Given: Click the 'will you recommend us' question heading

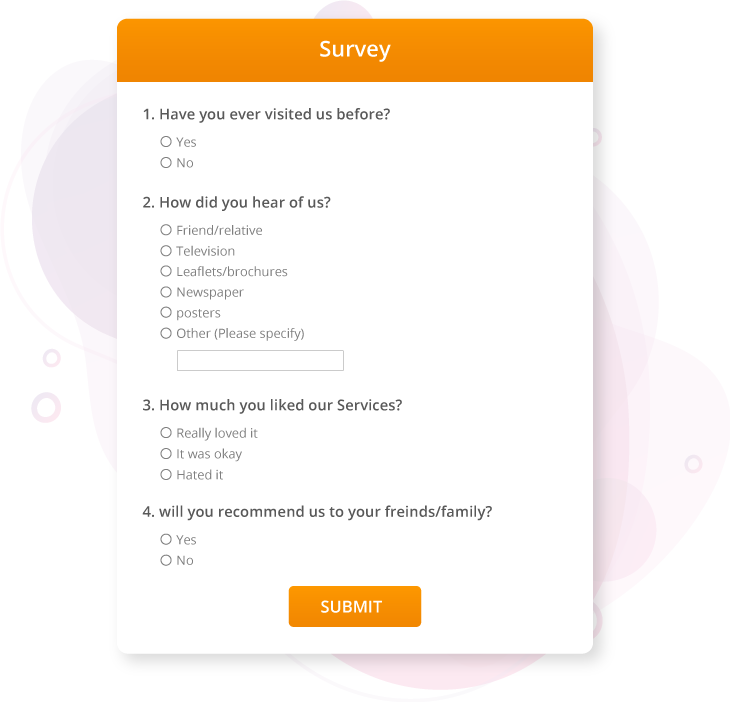Looking at the screenshot, I should point(317,512).
